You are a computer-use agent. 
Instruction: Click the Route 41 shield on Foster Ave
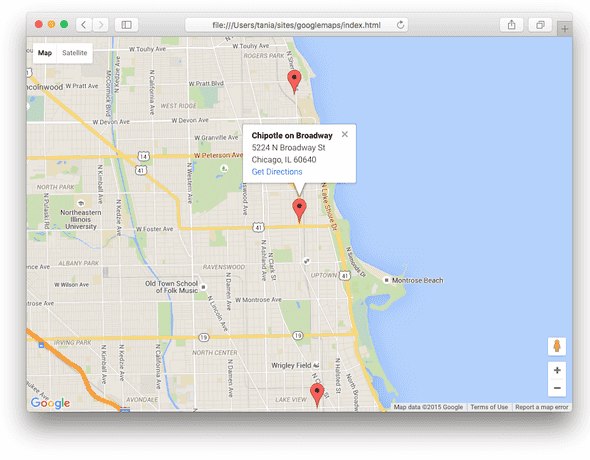coord(259,227)
